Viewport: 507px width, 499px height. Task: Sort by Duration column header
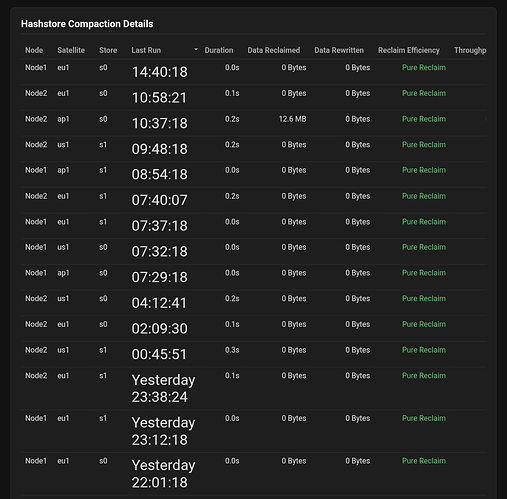coord(219,50)
